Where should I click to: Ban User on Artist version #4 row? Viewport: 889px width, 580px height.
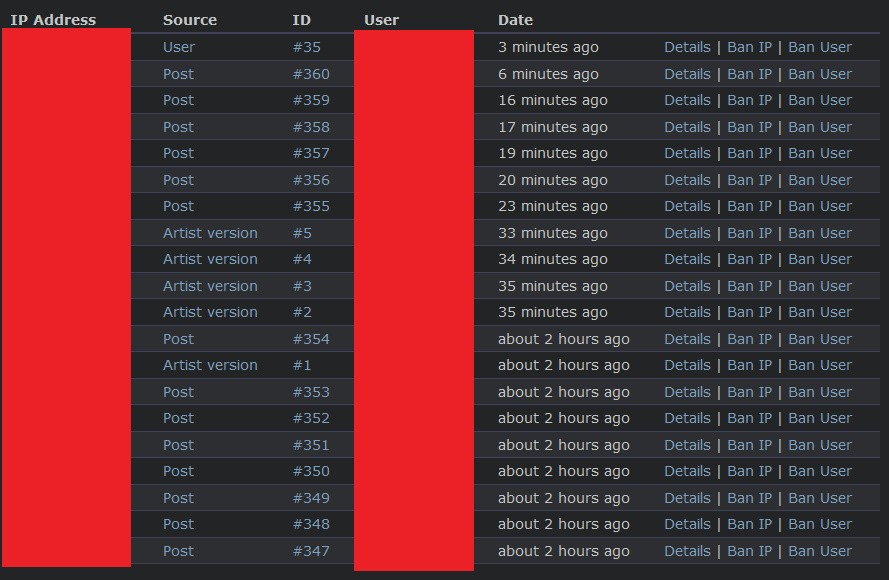pos(820,259)
